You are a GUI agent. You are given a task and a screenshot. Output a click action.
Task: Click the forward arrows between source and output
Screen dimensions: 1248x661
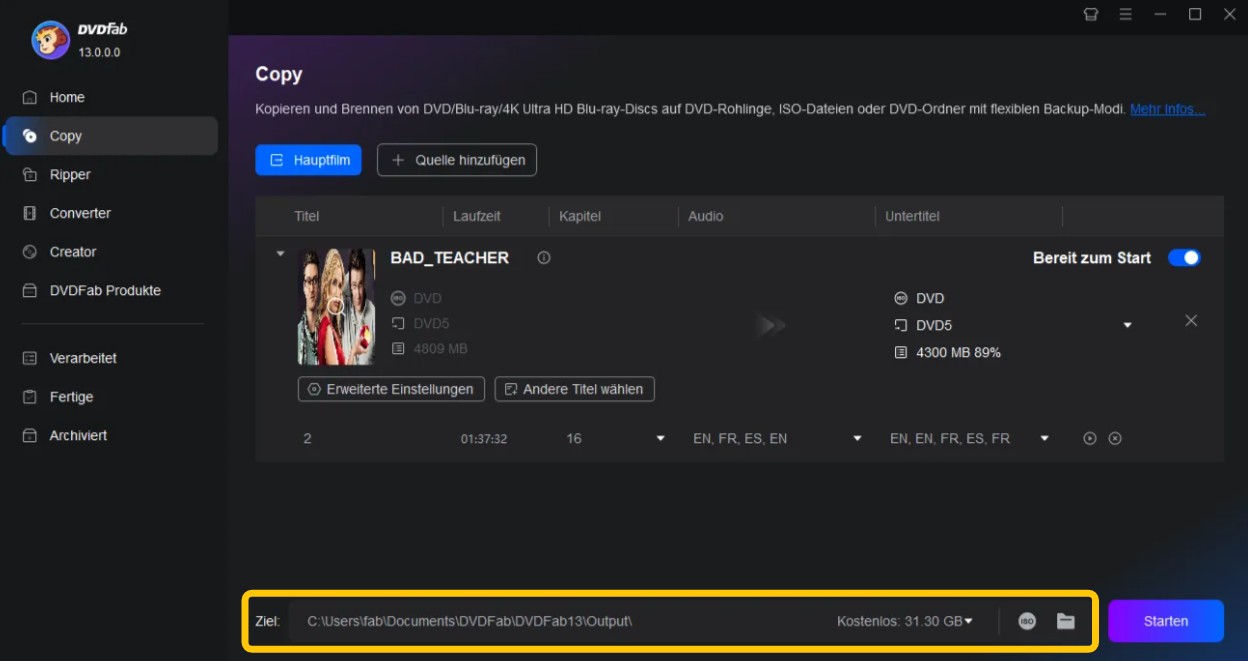(772, 325)
